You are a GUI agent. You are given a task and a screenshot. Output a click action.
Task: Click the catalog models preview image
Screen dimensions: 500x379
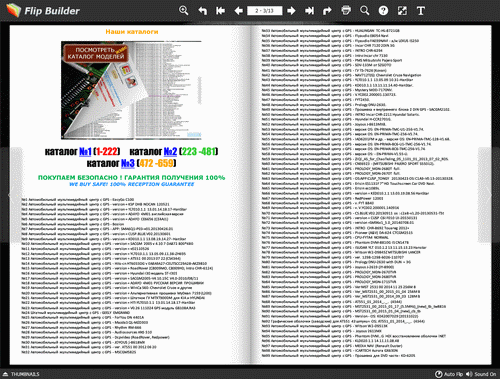(x=131, y=90)
